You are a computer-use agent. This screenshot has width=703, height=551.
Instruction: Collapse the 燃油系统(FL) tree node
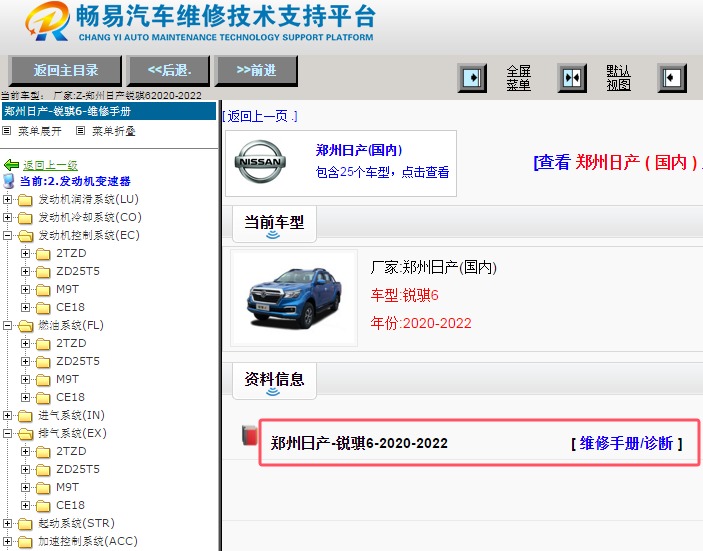pos(7,325)
